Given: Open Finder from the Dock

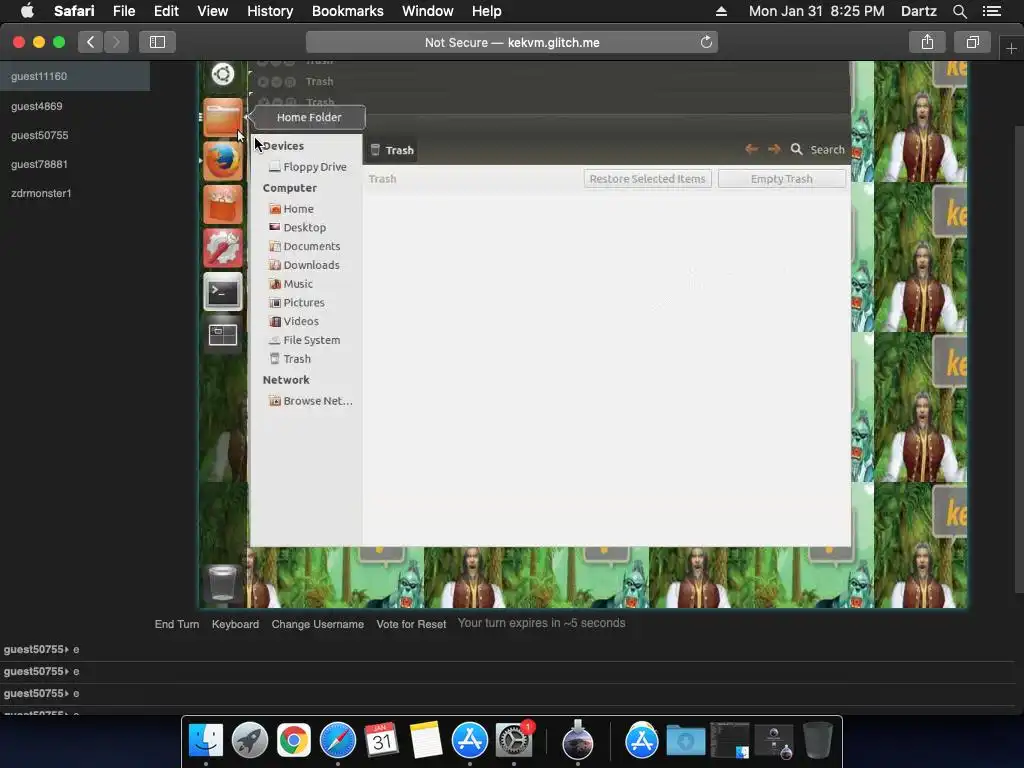Looking at the screenshot, I should pos(206,741).
